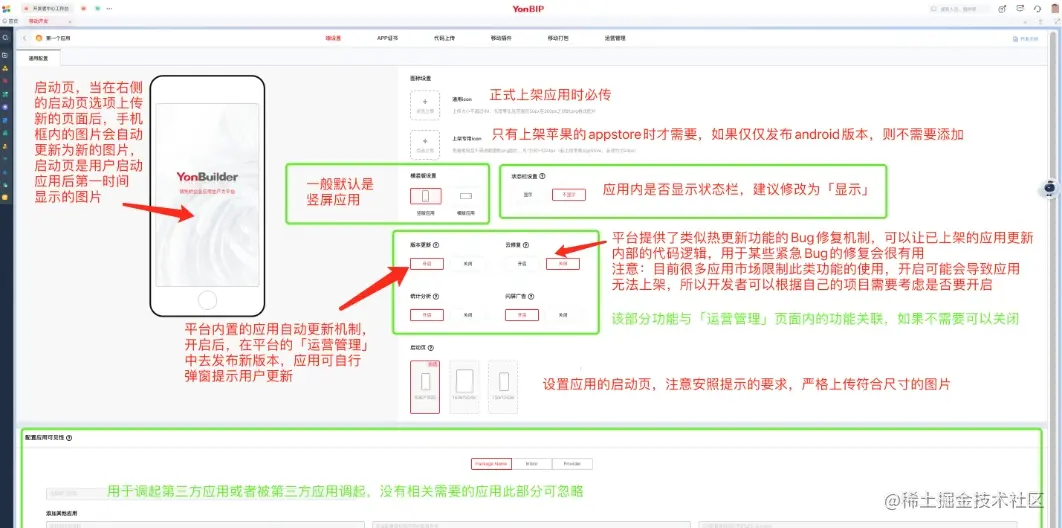
Task: Turn on 云修复 with 开启
Action: [x=522, y=264]
